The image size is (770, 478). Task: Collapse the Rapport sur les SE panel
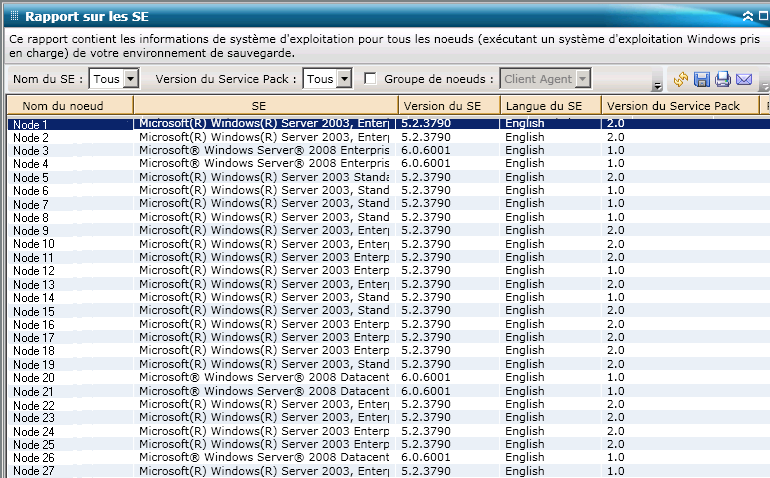pos(747,16)
